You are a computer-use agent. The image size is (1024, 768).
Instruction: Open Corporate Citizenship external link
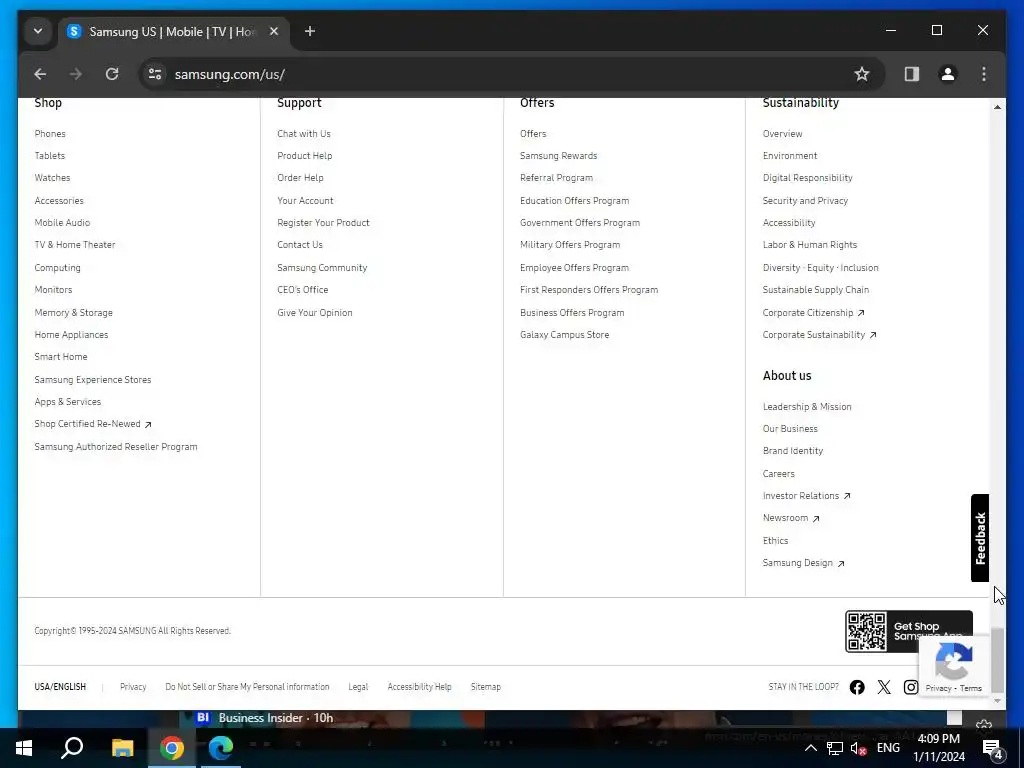(814, 313)
